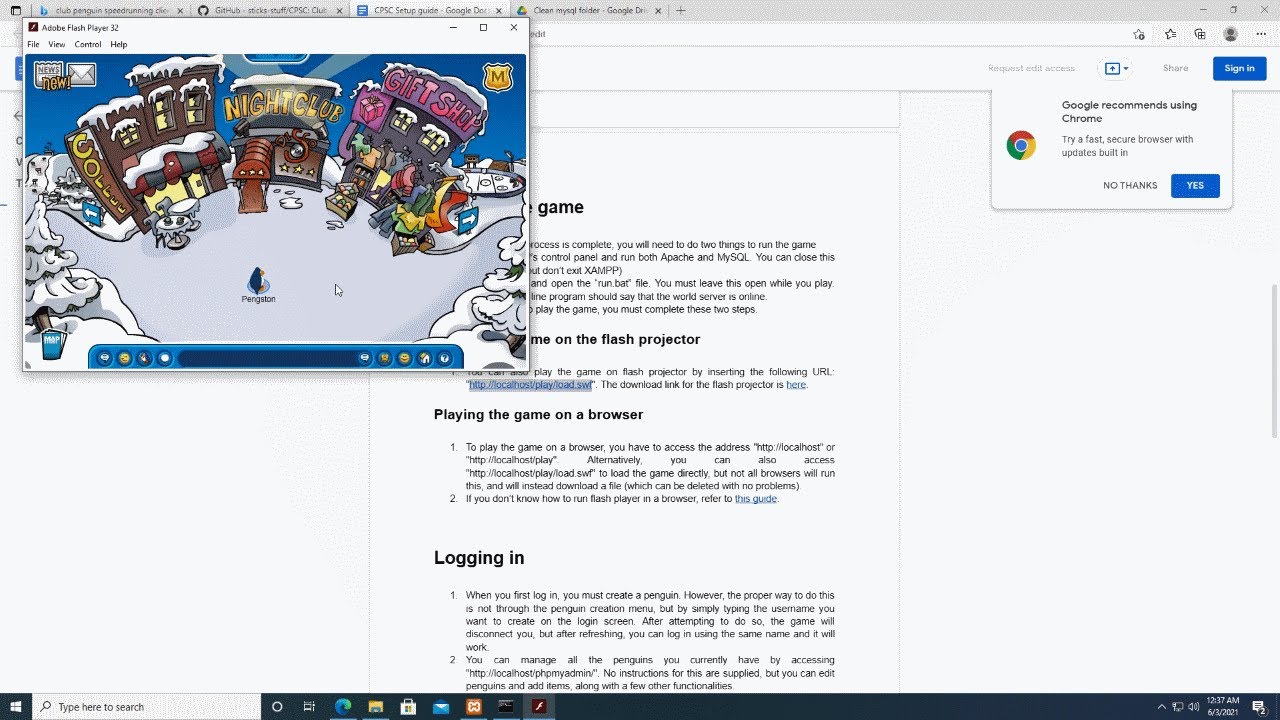Click the taskbar volume speaker icon

click(1194, 707)
